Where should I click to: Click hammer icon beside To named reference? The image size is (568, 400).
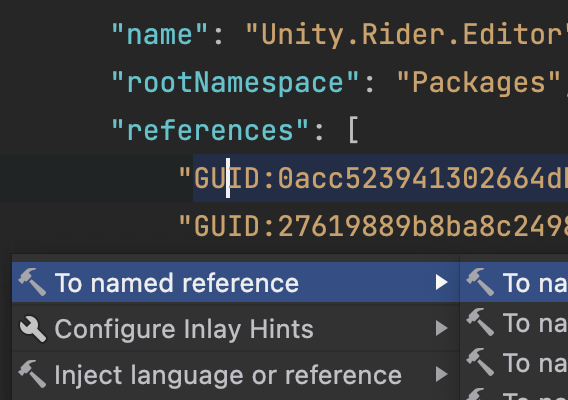(x=32, y=282)
